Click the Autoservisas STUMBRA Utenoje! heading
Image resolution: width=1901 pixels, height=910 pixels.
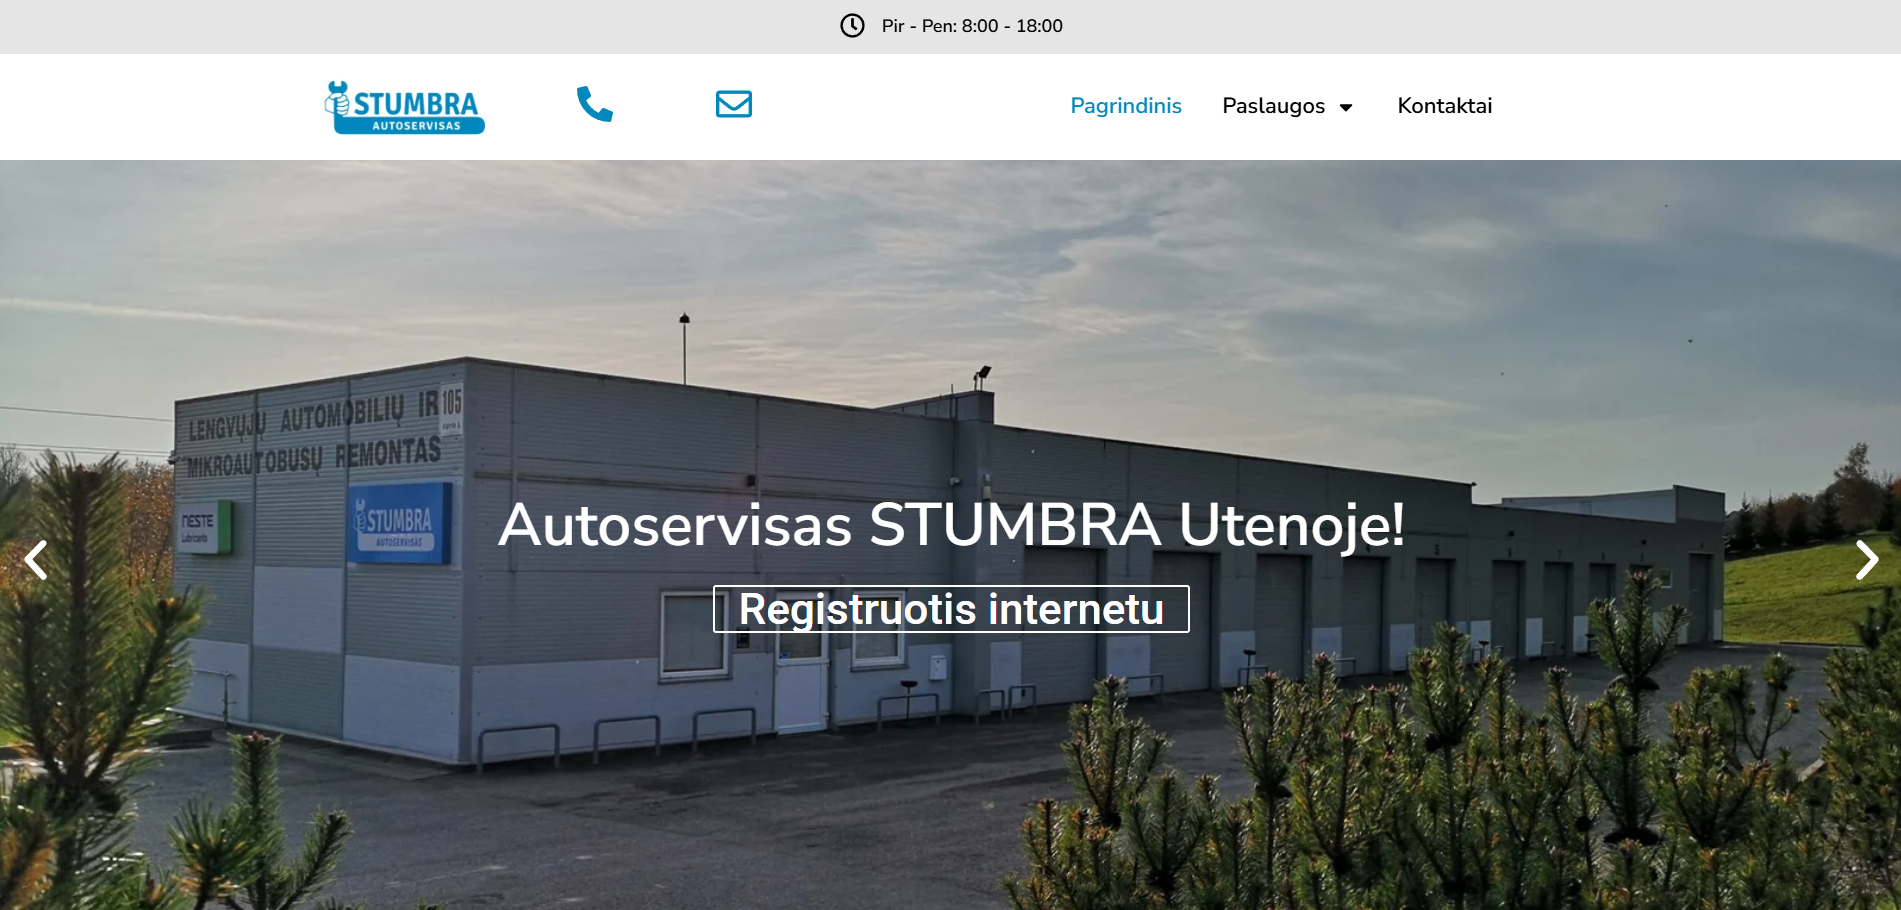coord(951,524)
